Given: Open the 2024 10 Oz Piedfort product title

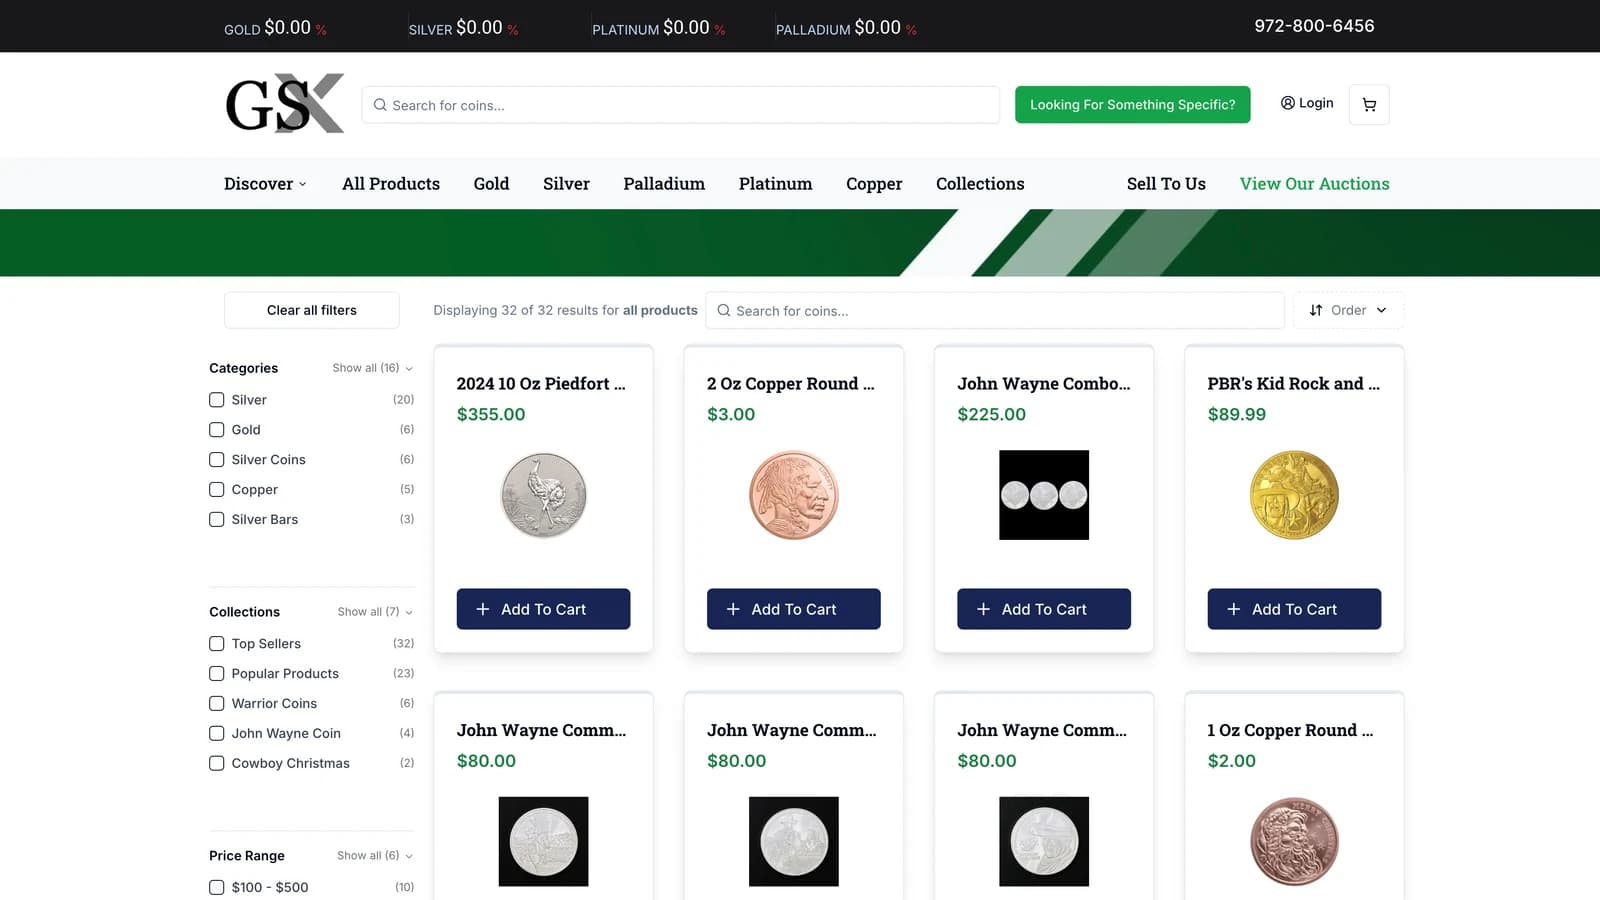Looking at the screenshot, I should point(541,384).
